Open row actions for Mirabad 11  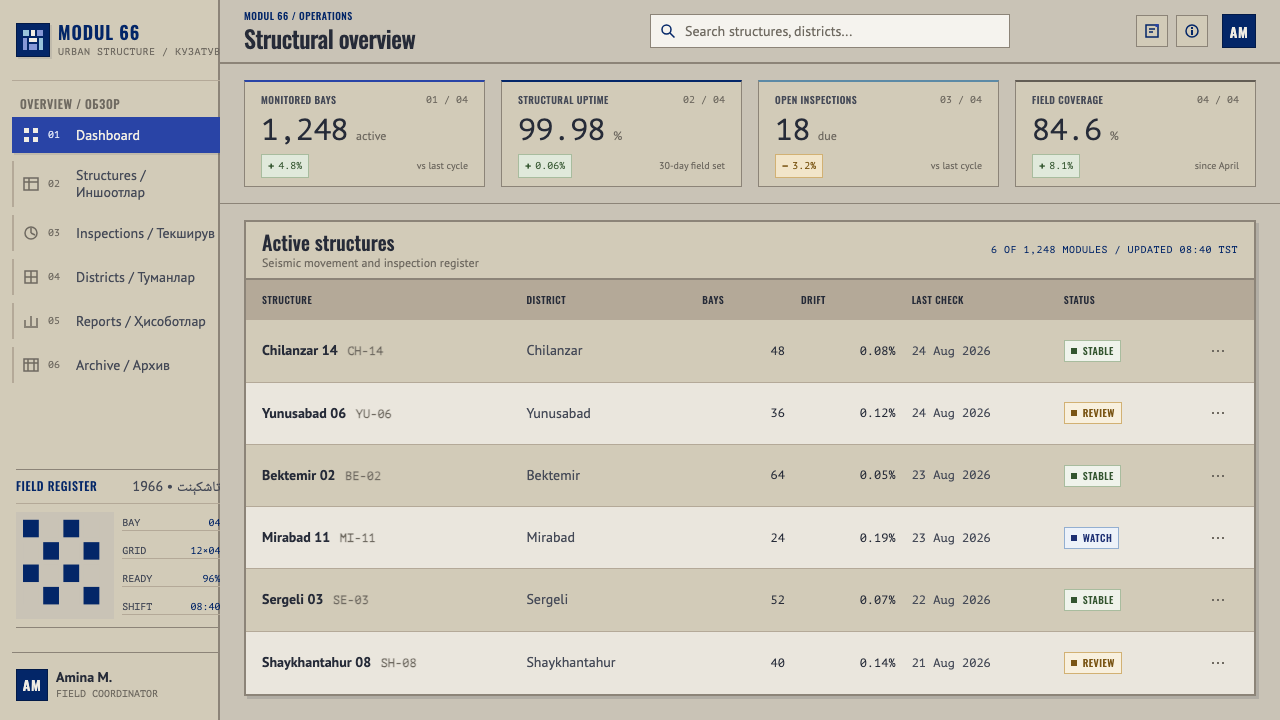click(1217, 538)
